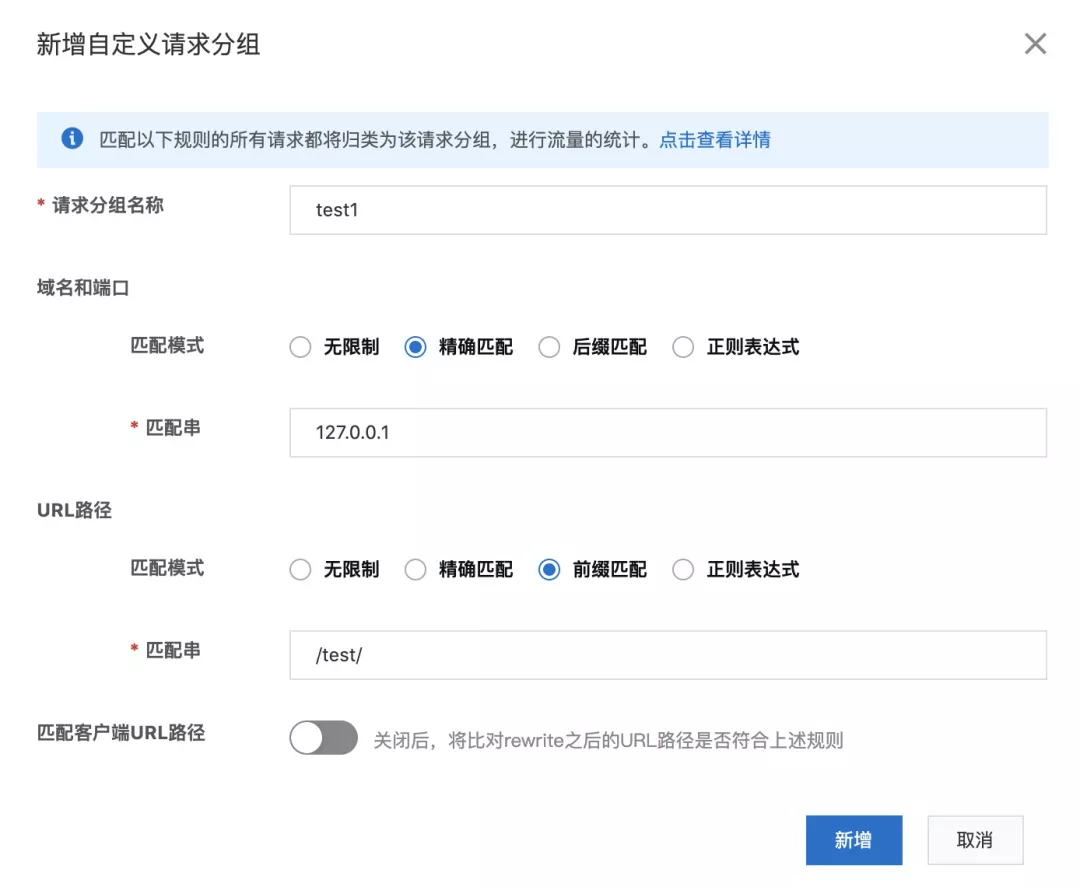Select 精确匹配 radio under URL路径

[416, 570]
